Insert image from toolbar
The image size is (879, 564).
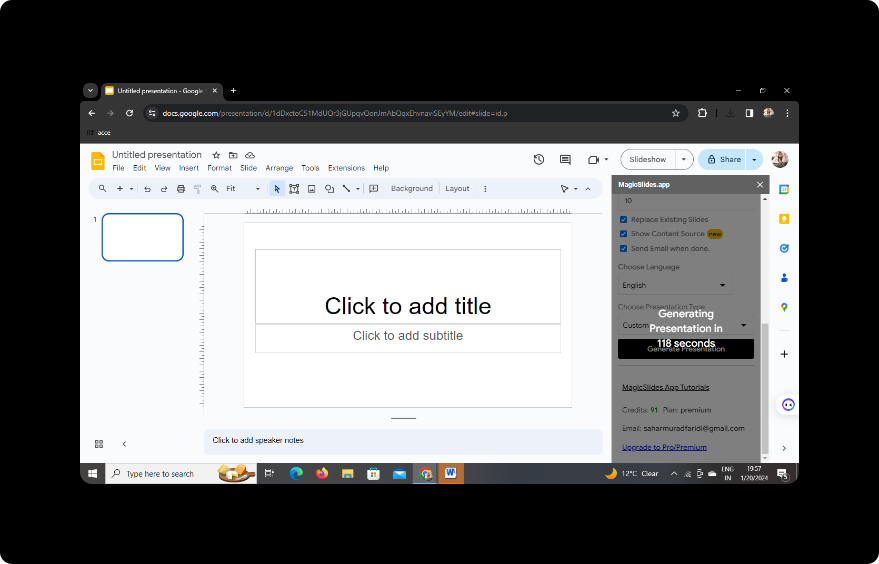312,189
